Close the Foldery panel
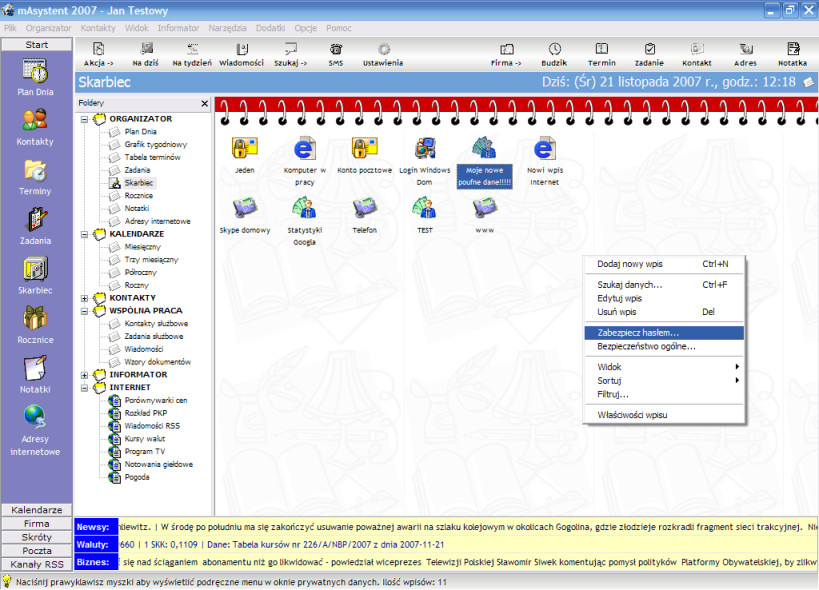Screen dimensions: 819x590 205,103
